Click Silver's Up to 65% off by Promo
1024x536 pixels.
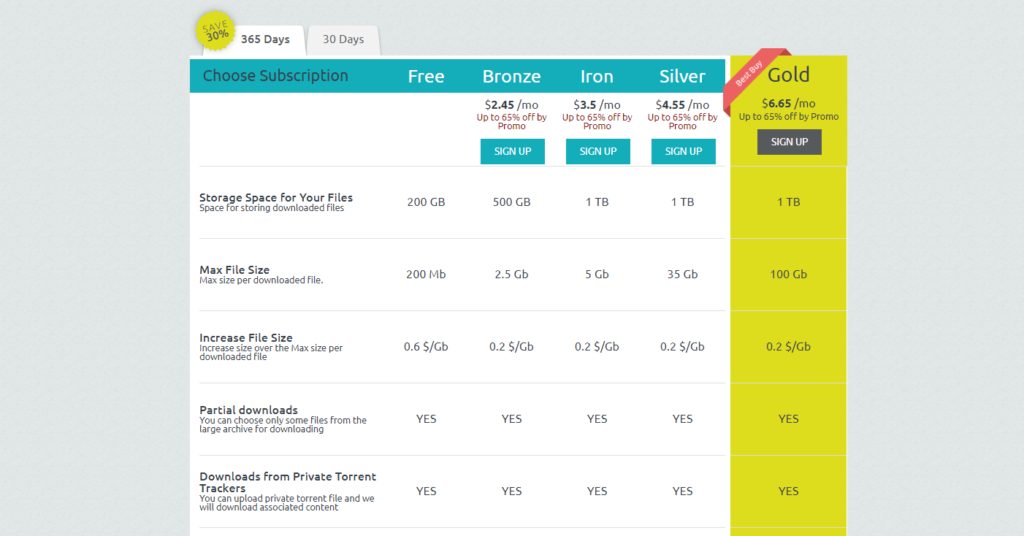click(682, 122)
